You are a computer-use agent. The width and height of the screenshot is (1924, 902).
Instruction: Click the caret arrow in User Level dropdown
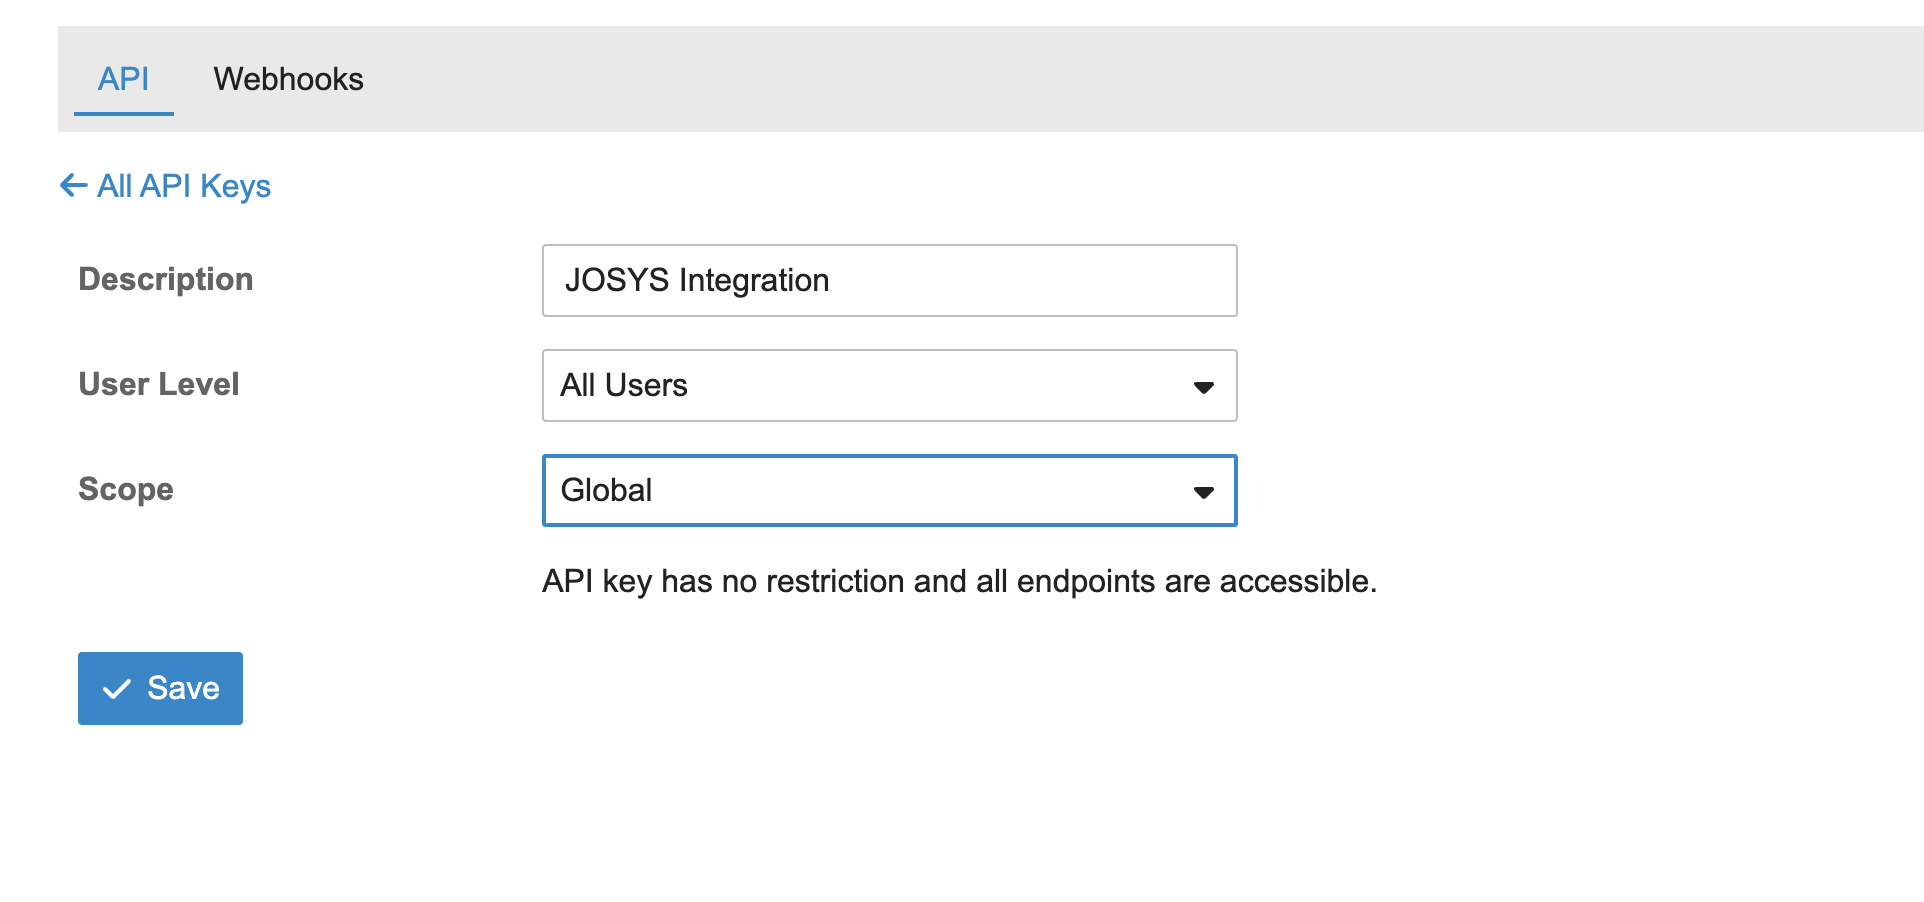tap(1203, 387)
